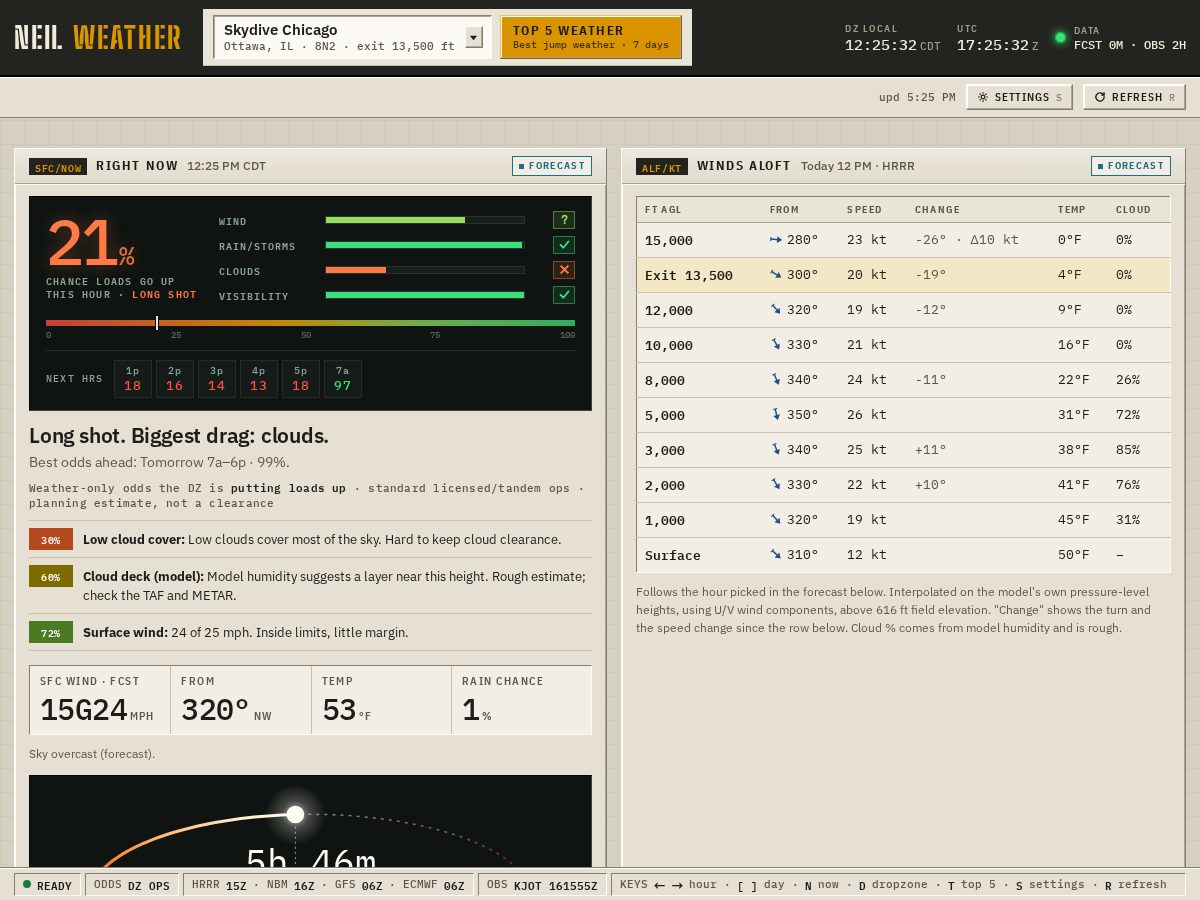Click the HRRR 15Z model status entry
This screenshot has width=1200, height=900.
click(219, 885)
